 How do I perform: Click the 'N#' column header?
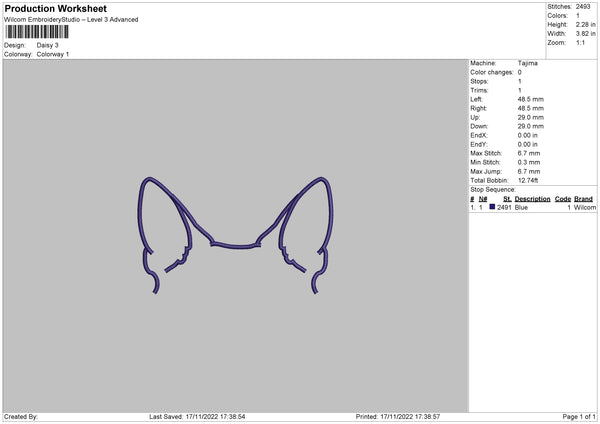[x=483, y=199]
